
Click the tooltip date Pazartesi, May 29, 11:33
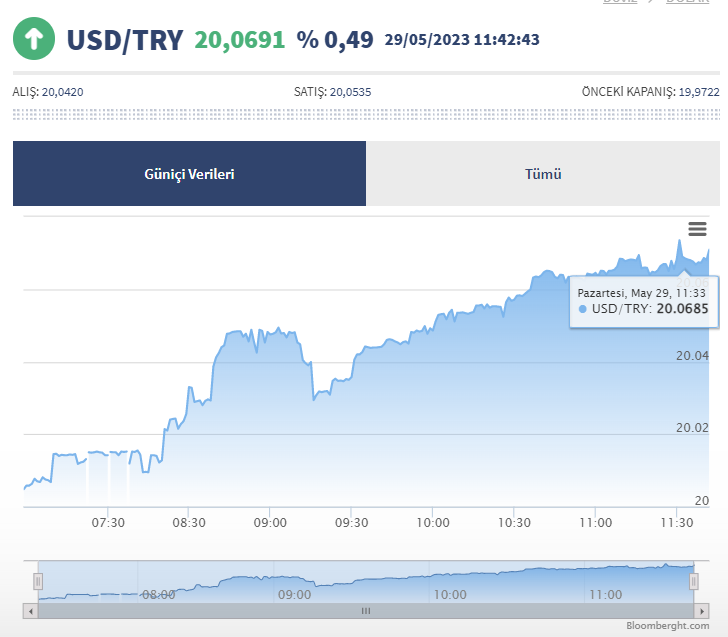click(x=642, y=293)
